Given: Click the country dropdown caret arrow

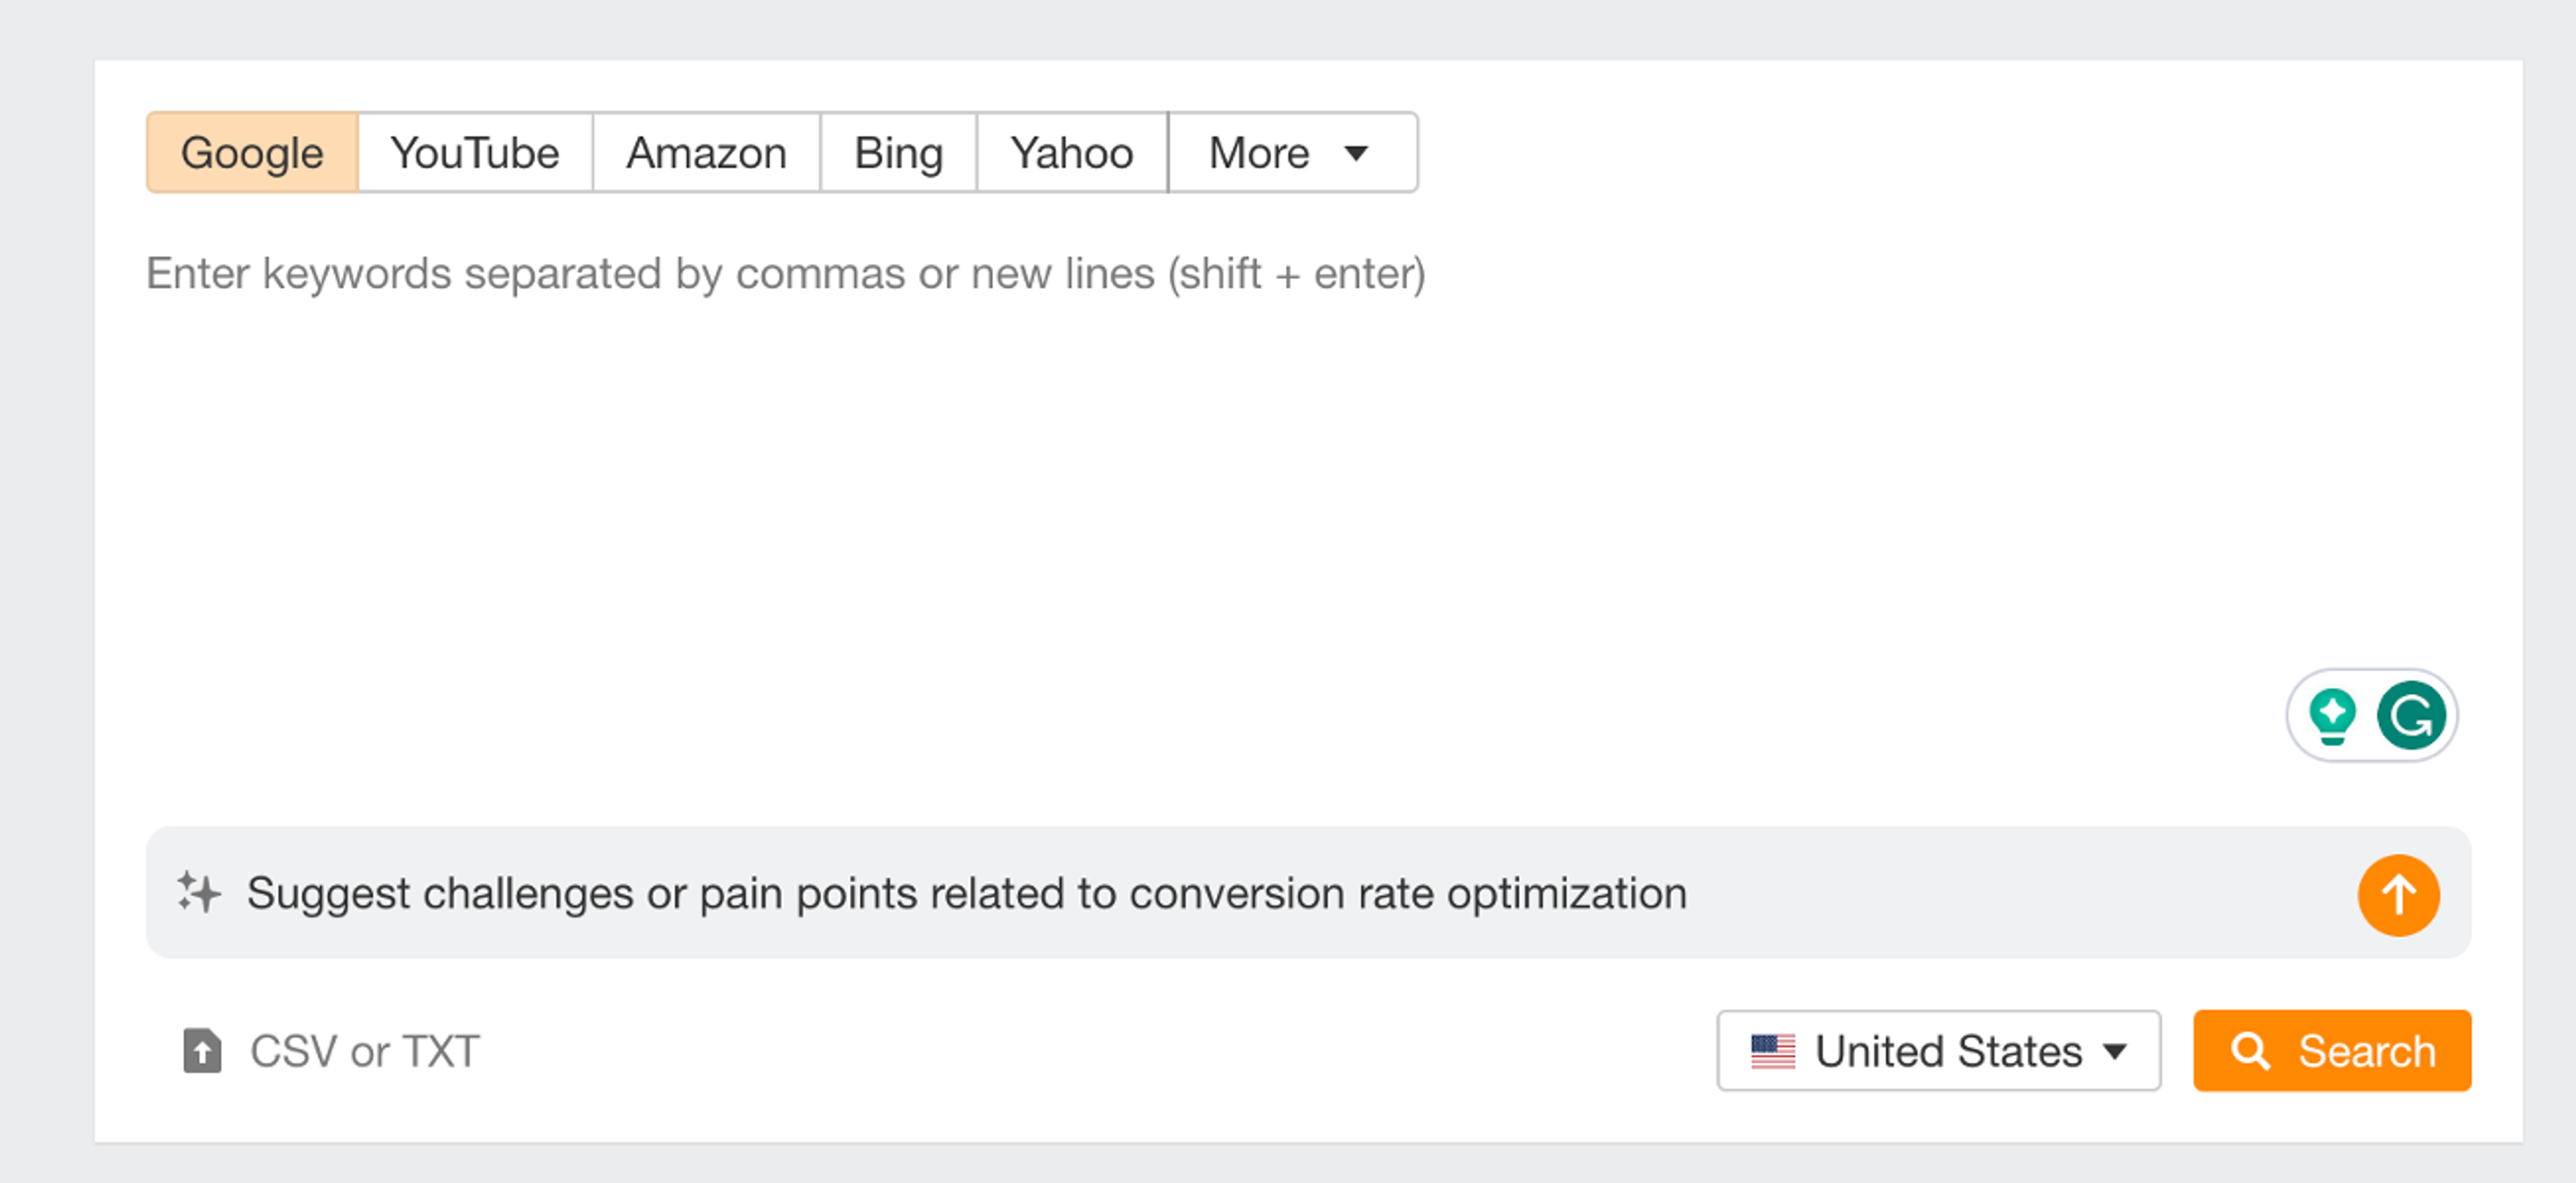Looking at the screenshot, I should [x=2115, y=1051].
